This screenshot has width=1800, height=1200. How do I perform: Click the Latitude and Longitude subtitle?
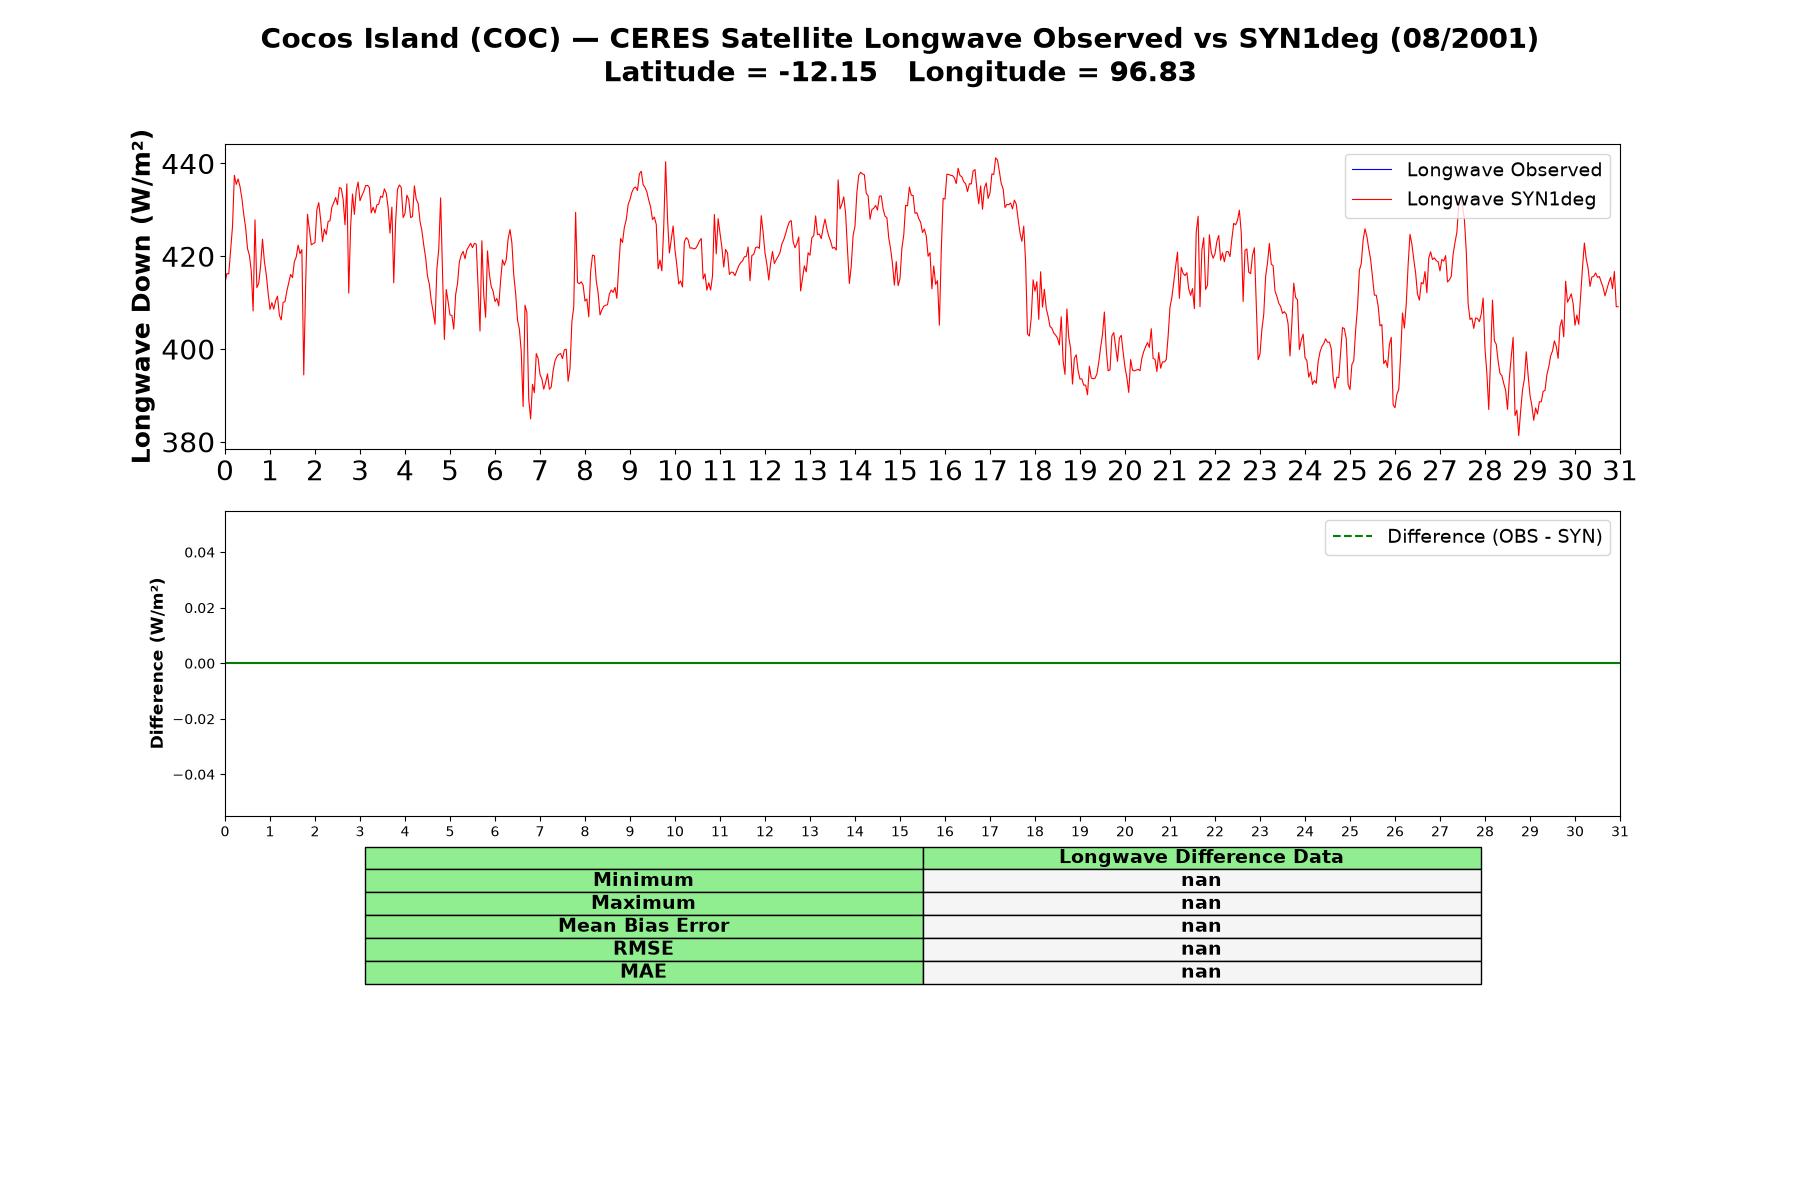point(900,72)
